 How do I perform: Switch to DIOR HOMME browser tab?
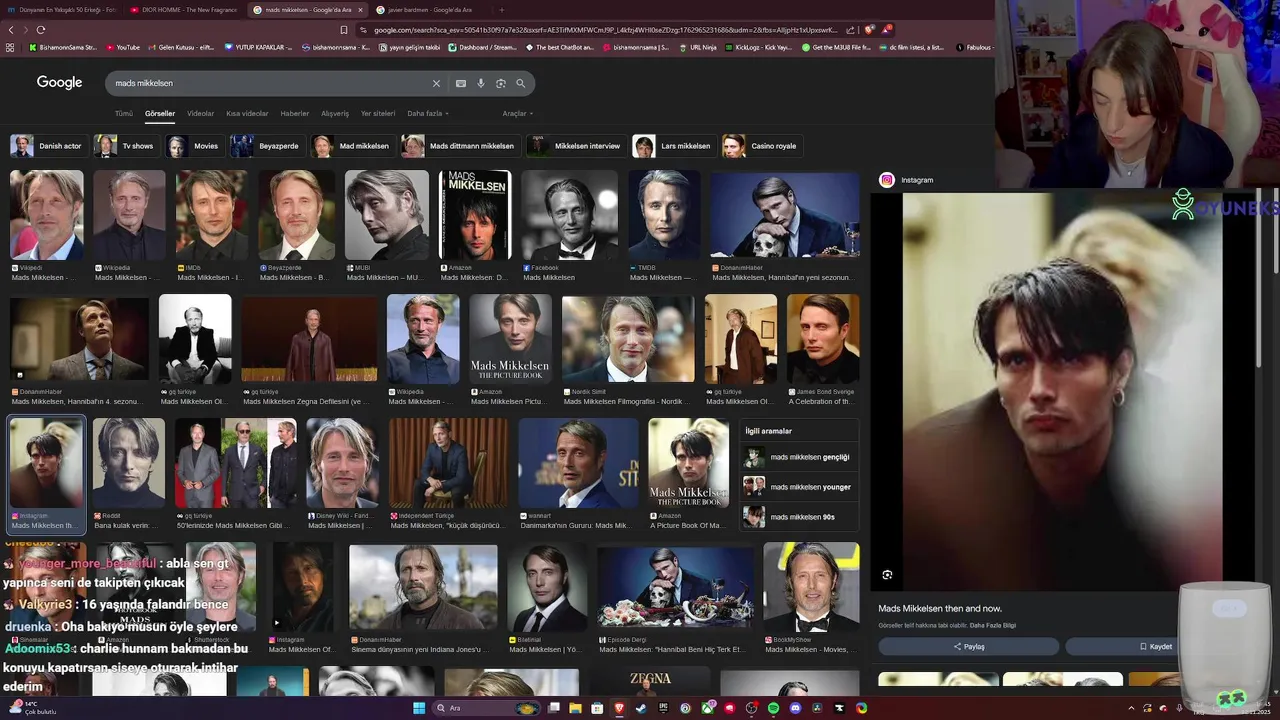tap(182, 10)
